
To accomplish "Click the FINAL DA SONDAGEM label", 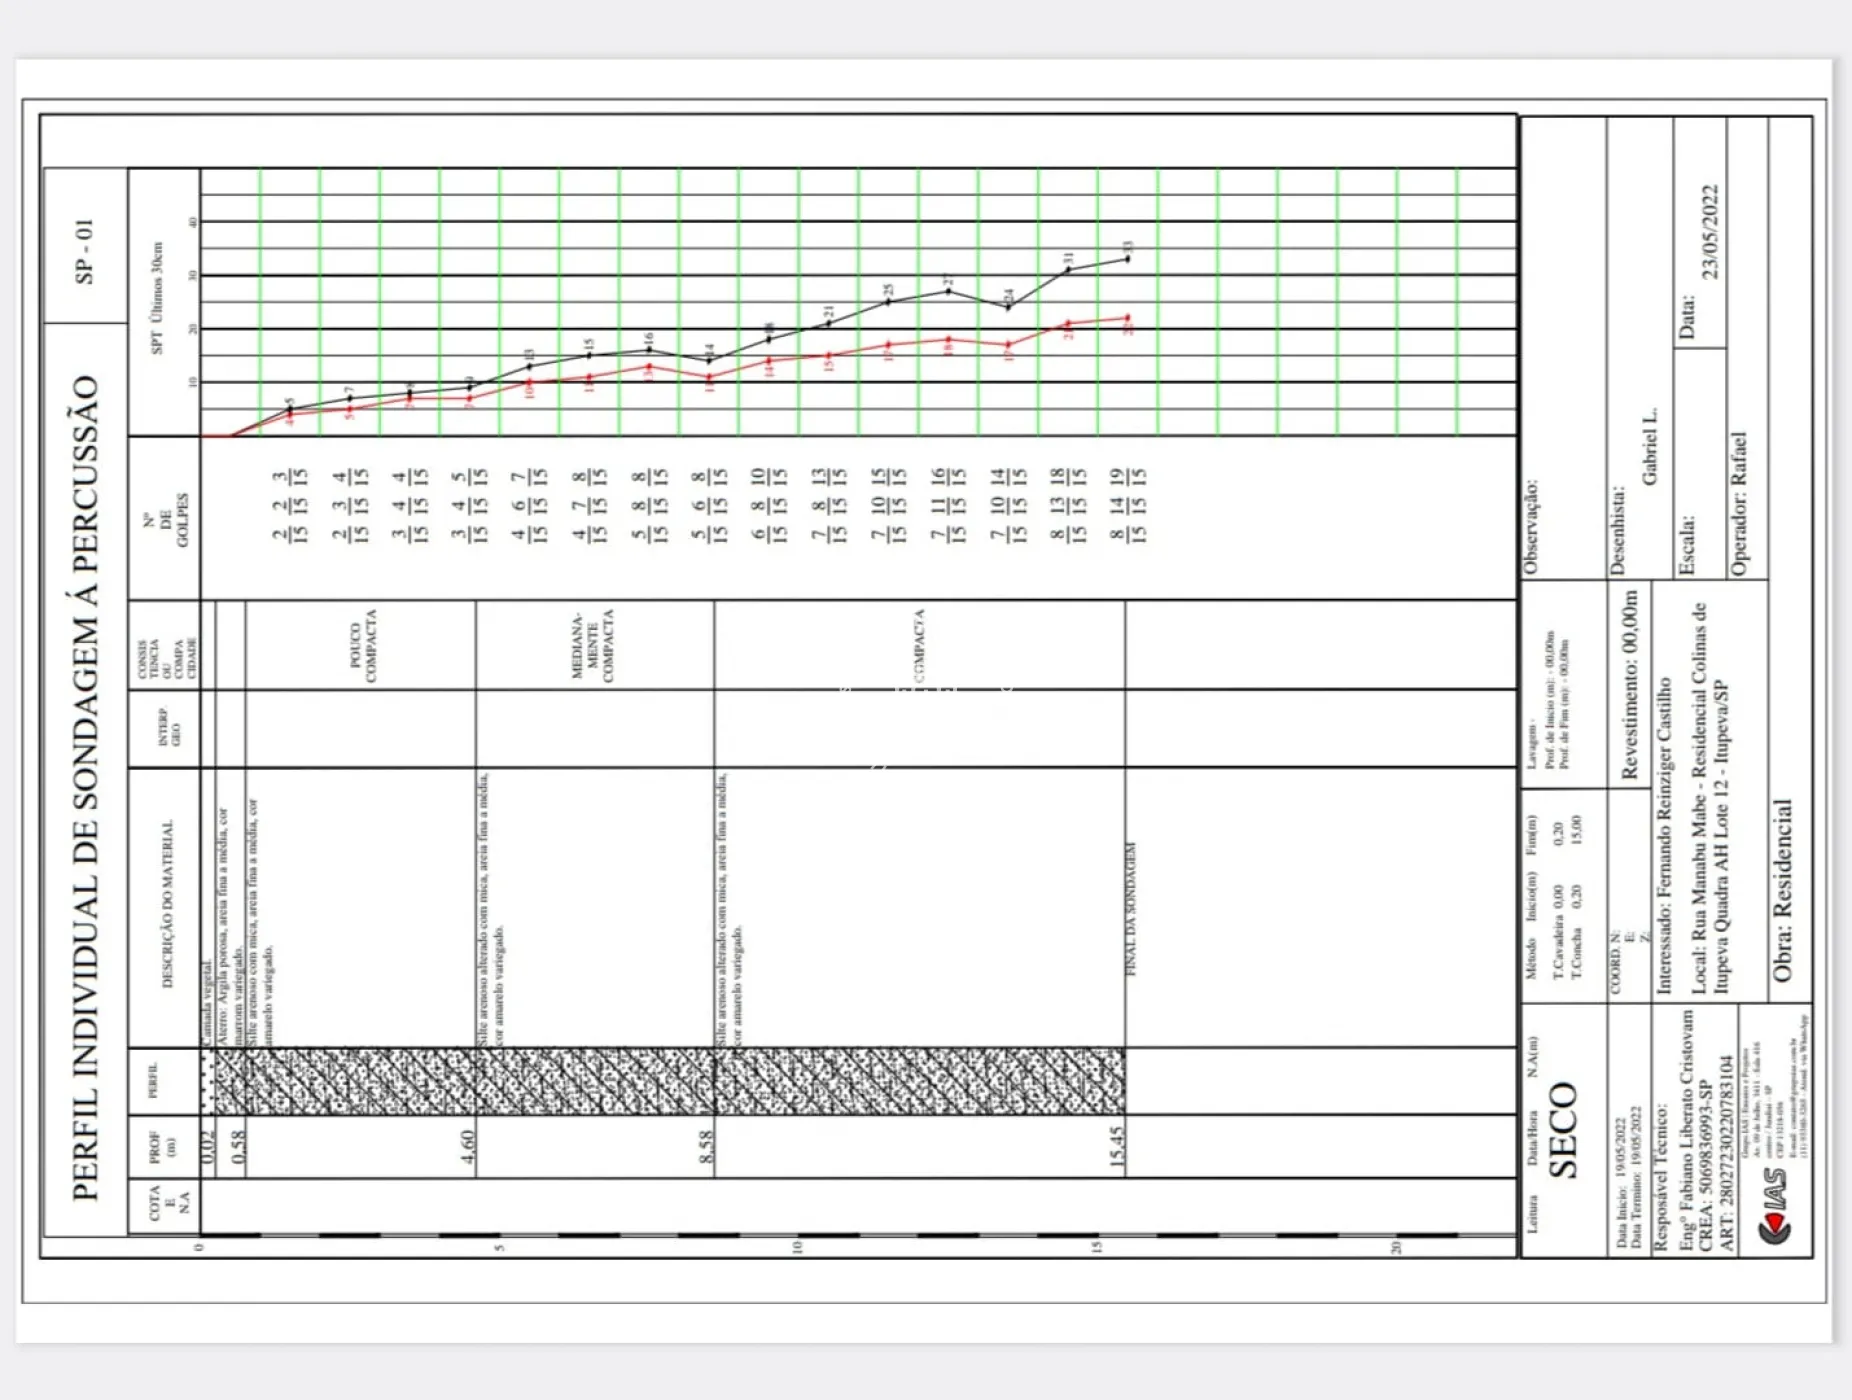I will 1132,909.
